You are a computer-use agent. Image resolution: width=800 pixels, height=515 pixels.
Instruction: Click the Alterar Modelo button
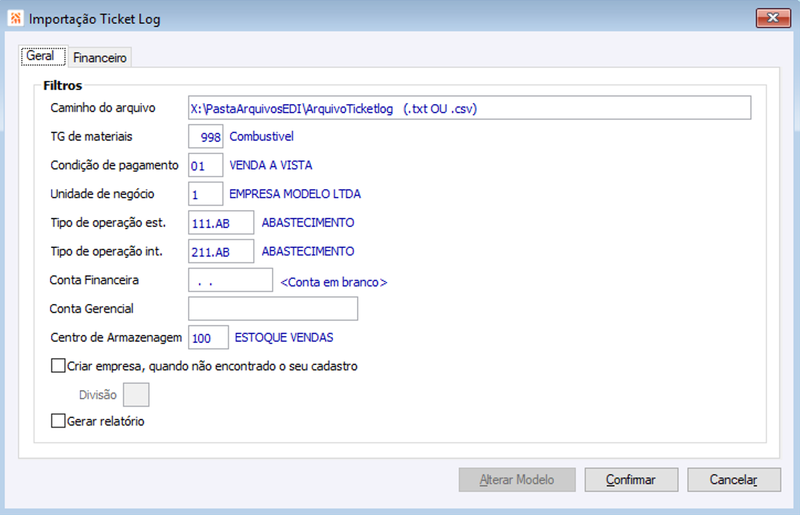point(517,480)
